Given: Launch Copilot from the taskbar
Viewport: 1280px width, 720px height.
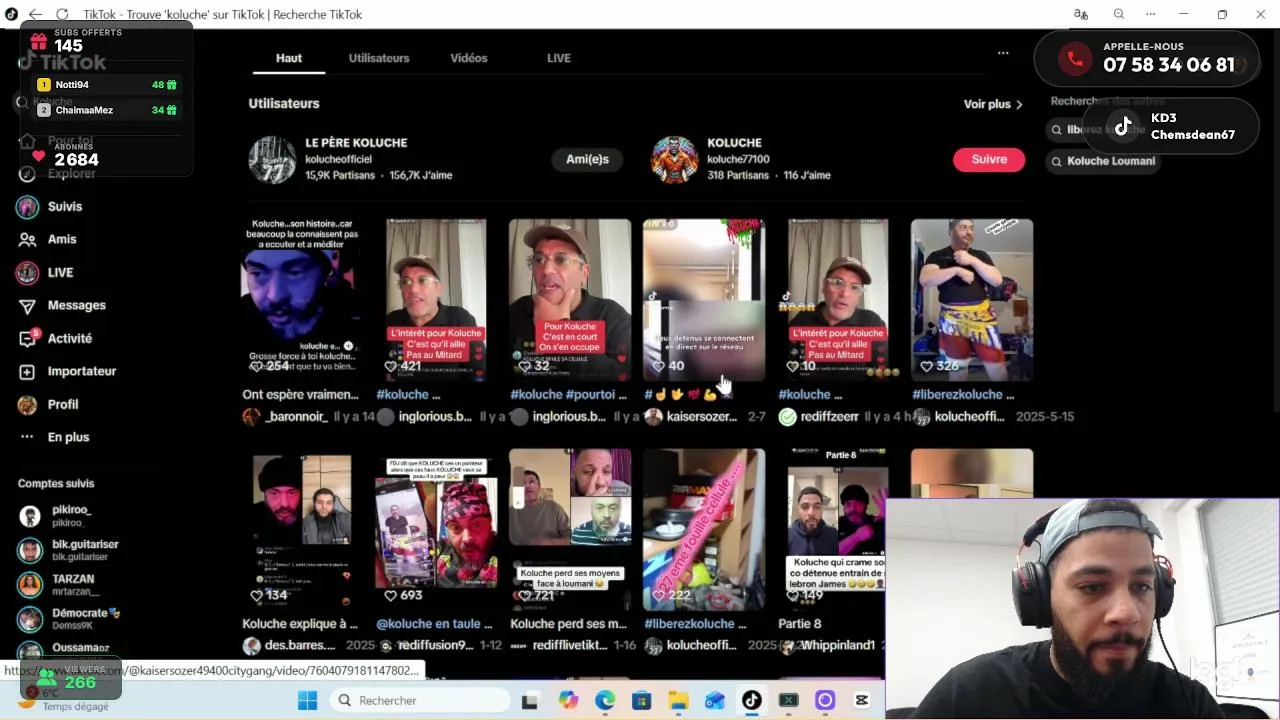Looking at the screenshot, I should click(568, 700).
